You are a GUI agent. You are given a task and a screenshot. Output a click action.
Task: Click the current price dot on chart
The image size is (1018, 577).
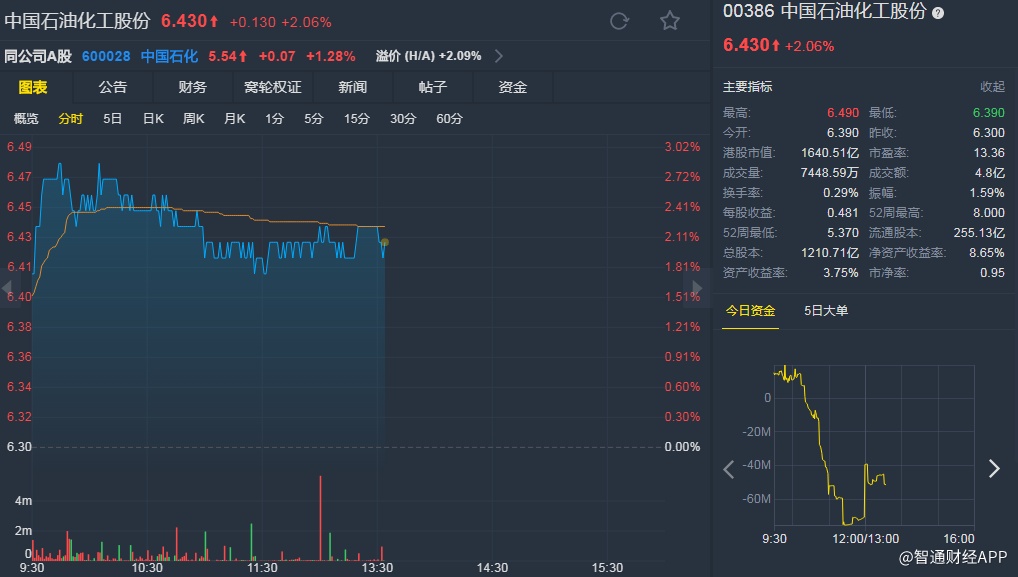[385, 242]
